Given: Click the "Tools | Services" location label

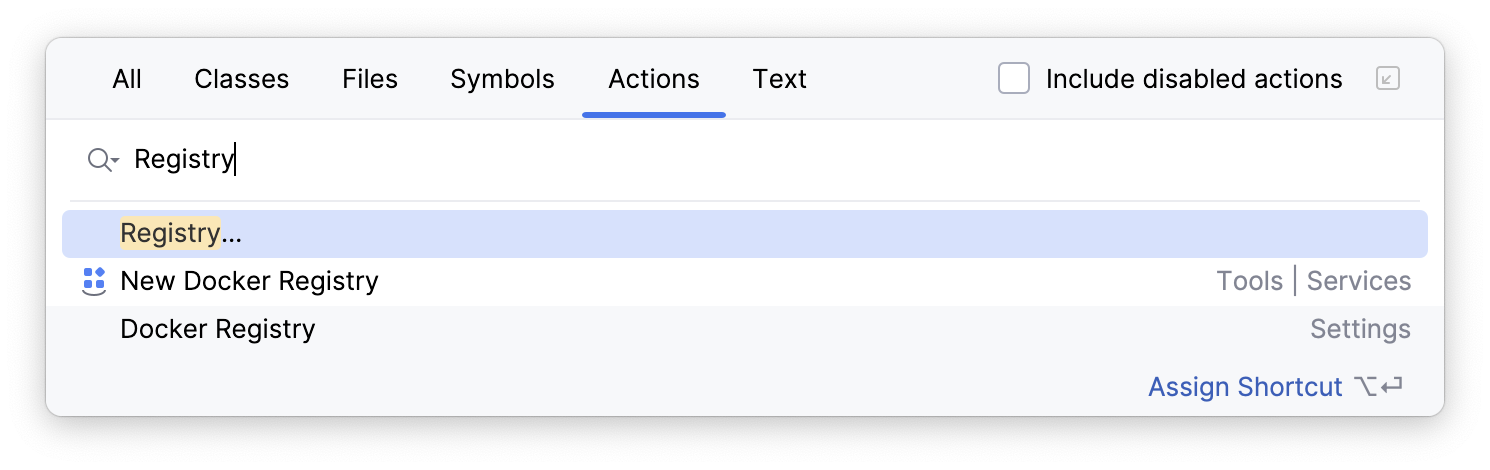Looking at the screenshot, I should 1312,282.
